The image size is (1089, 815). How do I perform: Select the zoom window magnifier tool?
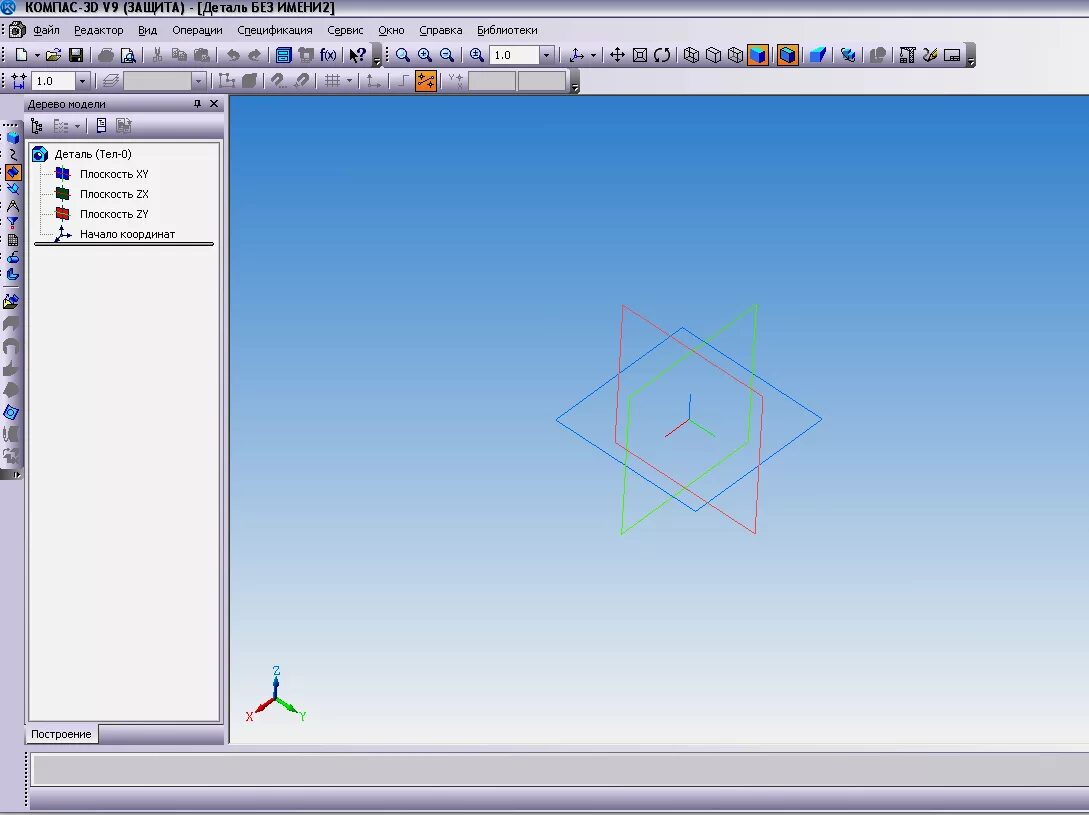click(402, 55)
